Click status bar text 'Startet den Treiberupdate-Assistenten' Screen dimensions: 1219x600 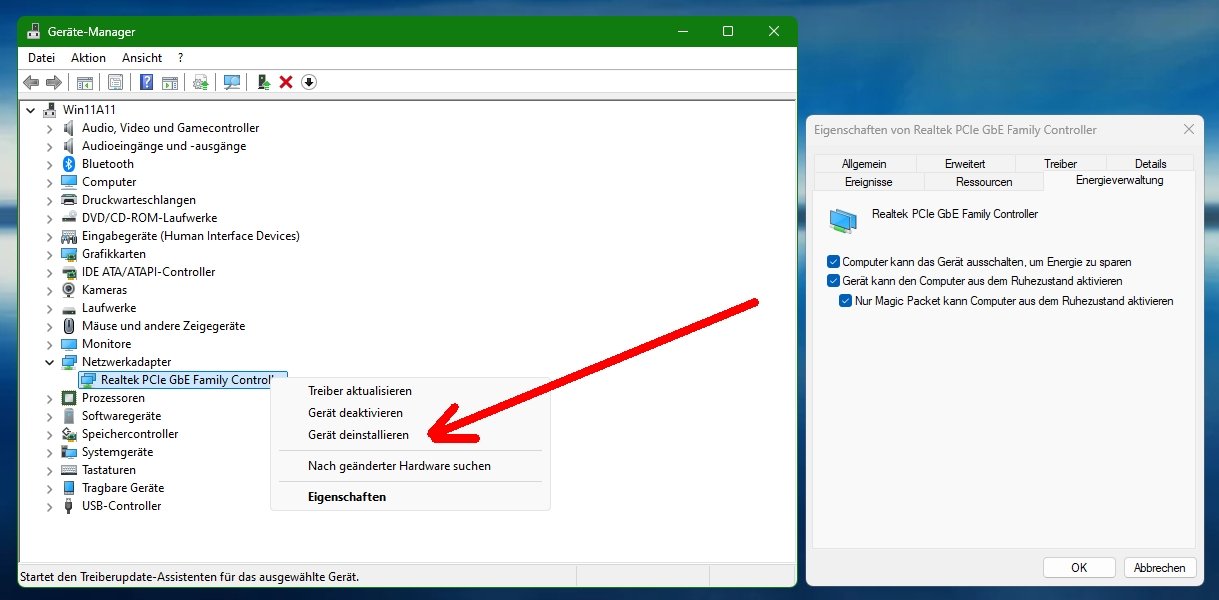click(x=190, y=577)
